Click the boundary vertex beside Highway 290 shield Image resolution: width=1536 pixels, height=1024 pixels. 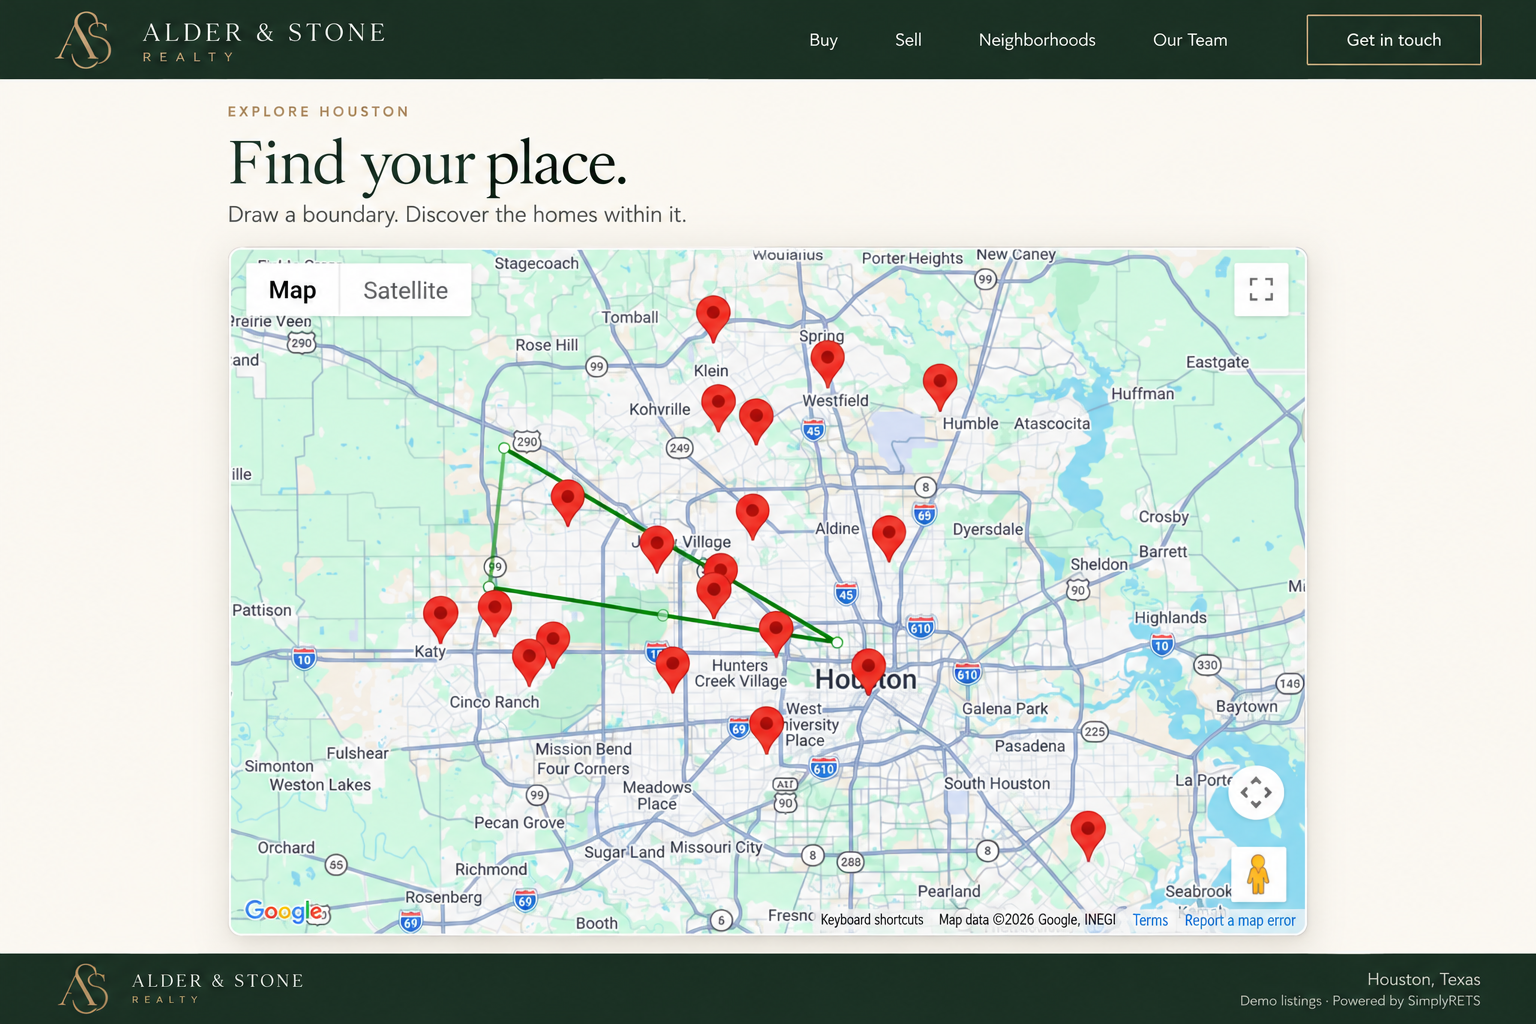click(504, 448)
